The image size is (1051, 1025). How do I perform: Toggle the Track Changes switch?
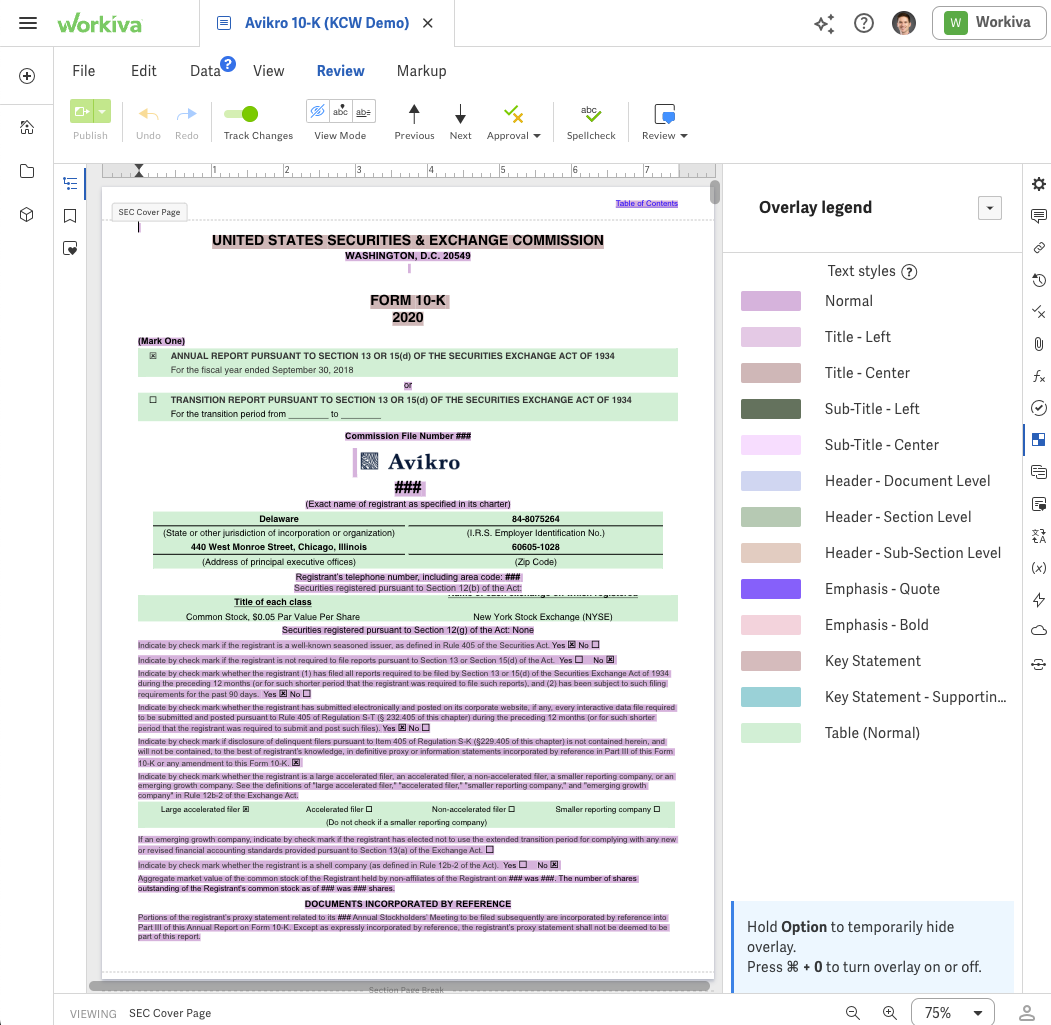241,114
